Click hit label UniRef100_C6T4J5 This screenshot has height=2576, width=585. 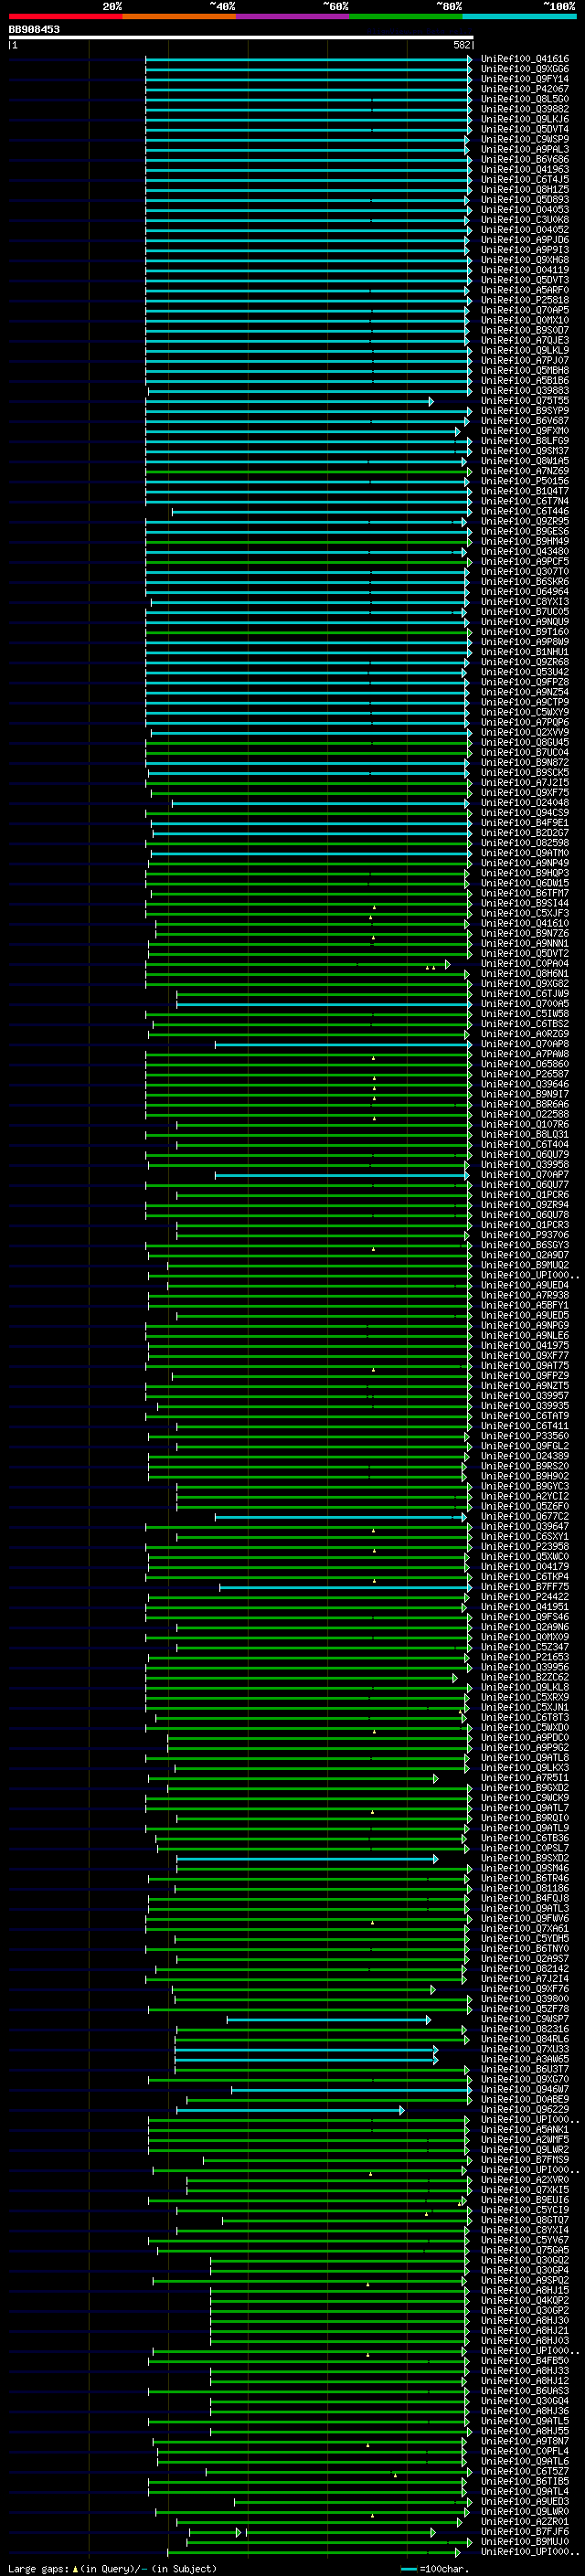coord(525,180)
